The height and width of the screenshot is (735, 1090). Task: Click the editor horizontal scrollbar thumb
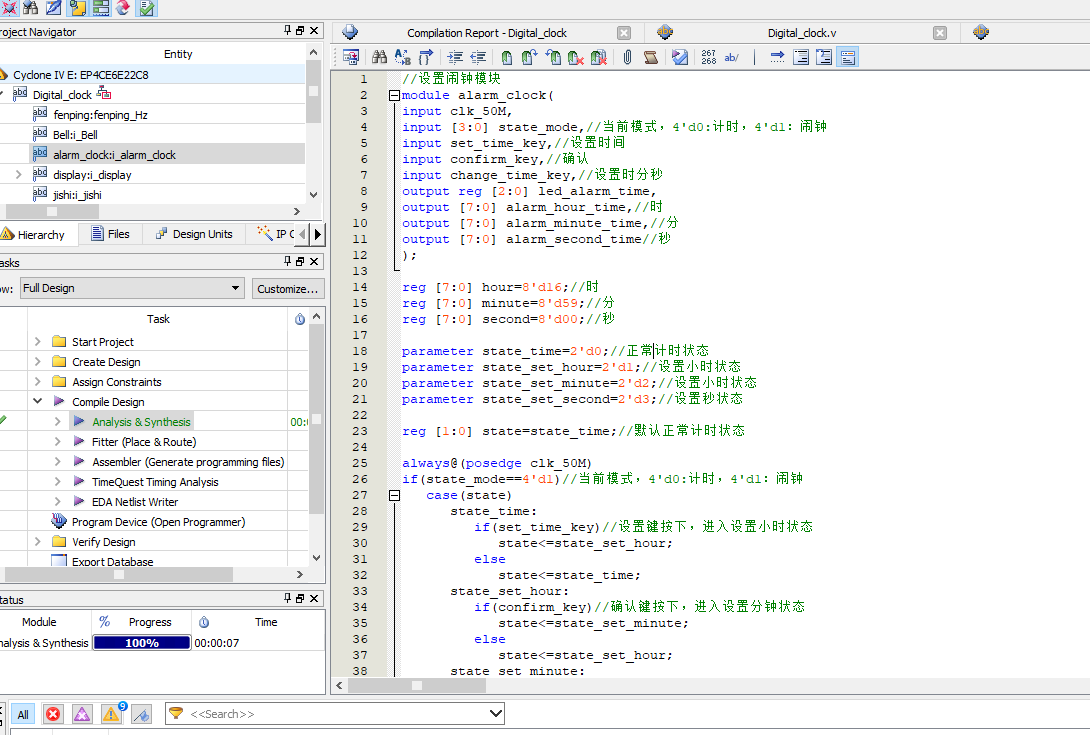pos(417,685)
